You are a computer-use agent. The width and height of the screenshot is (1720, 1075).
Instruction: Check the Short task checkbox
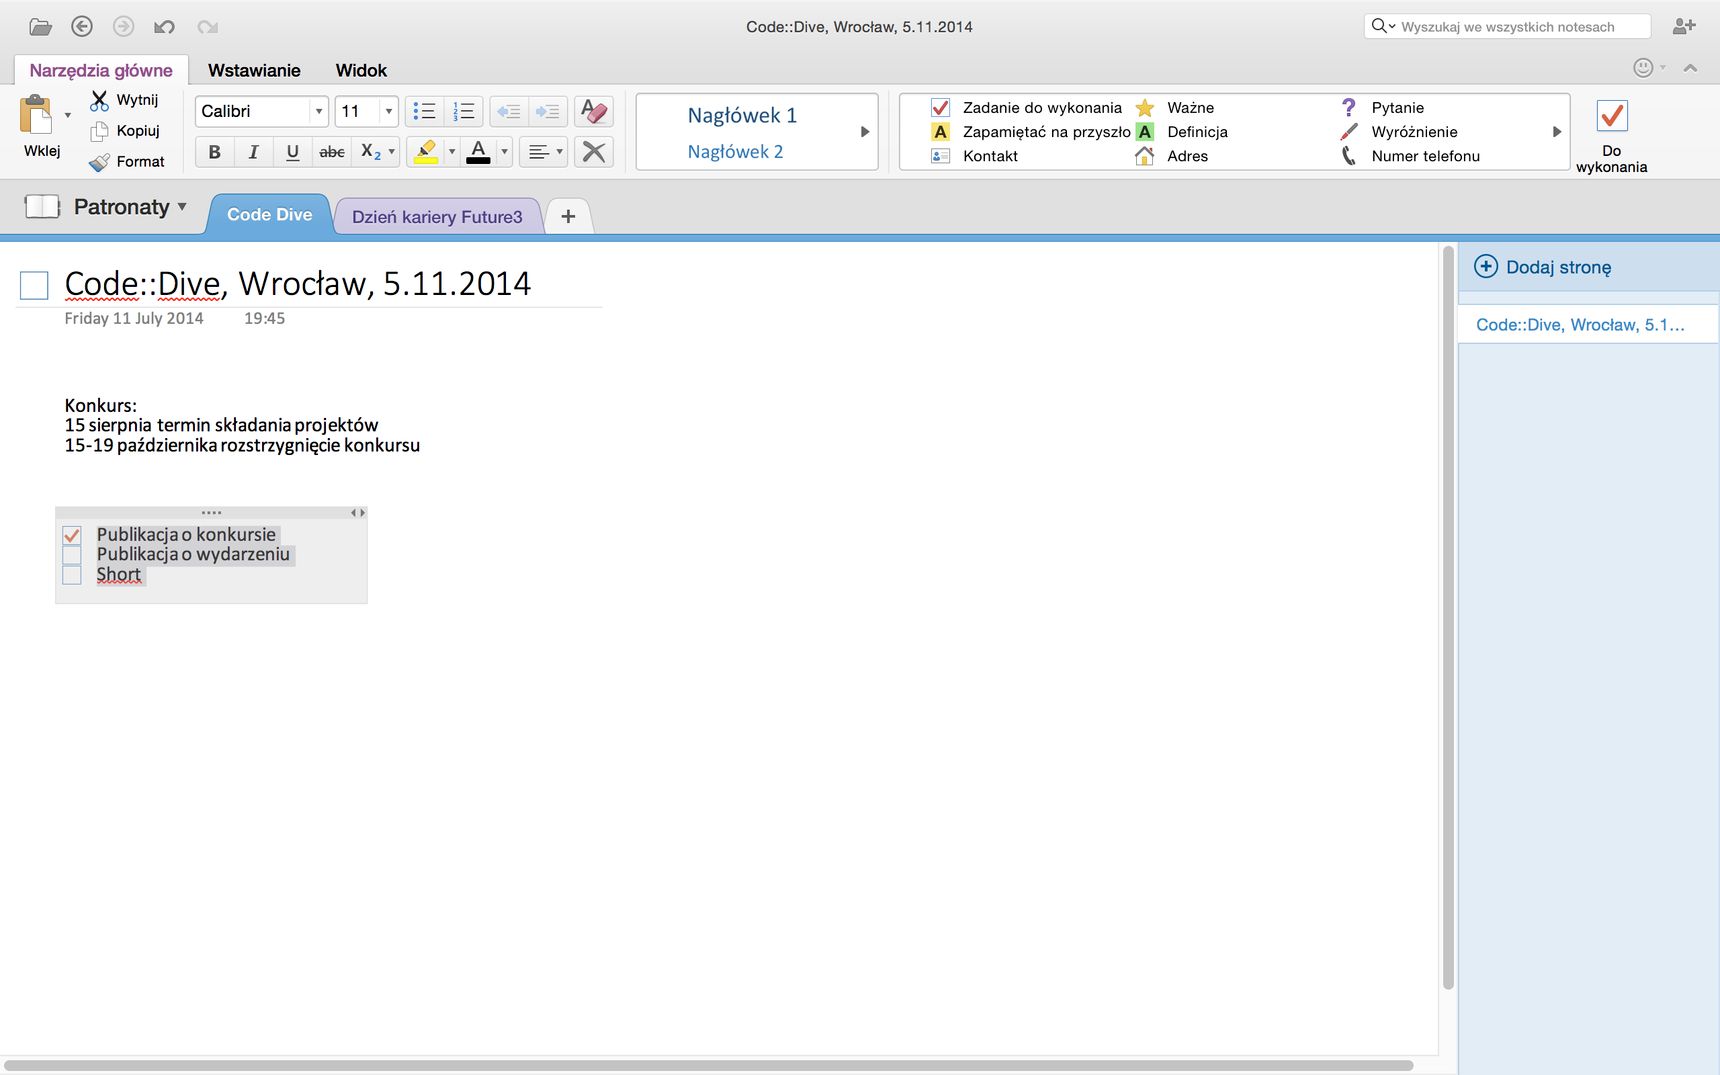point(72,575)
